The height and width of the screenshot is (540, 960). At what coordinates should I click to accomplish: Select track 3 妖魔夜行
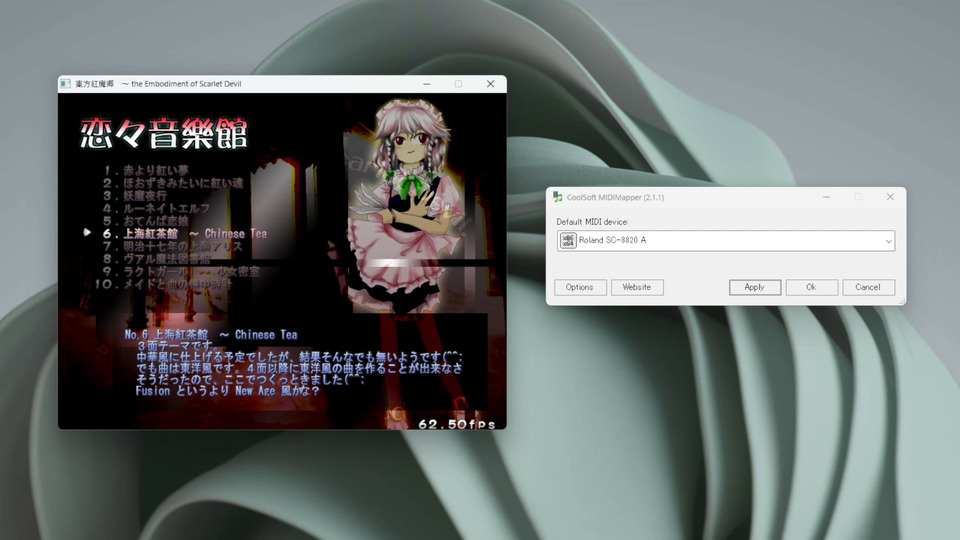pyautogui.click(x=135, y=195)
